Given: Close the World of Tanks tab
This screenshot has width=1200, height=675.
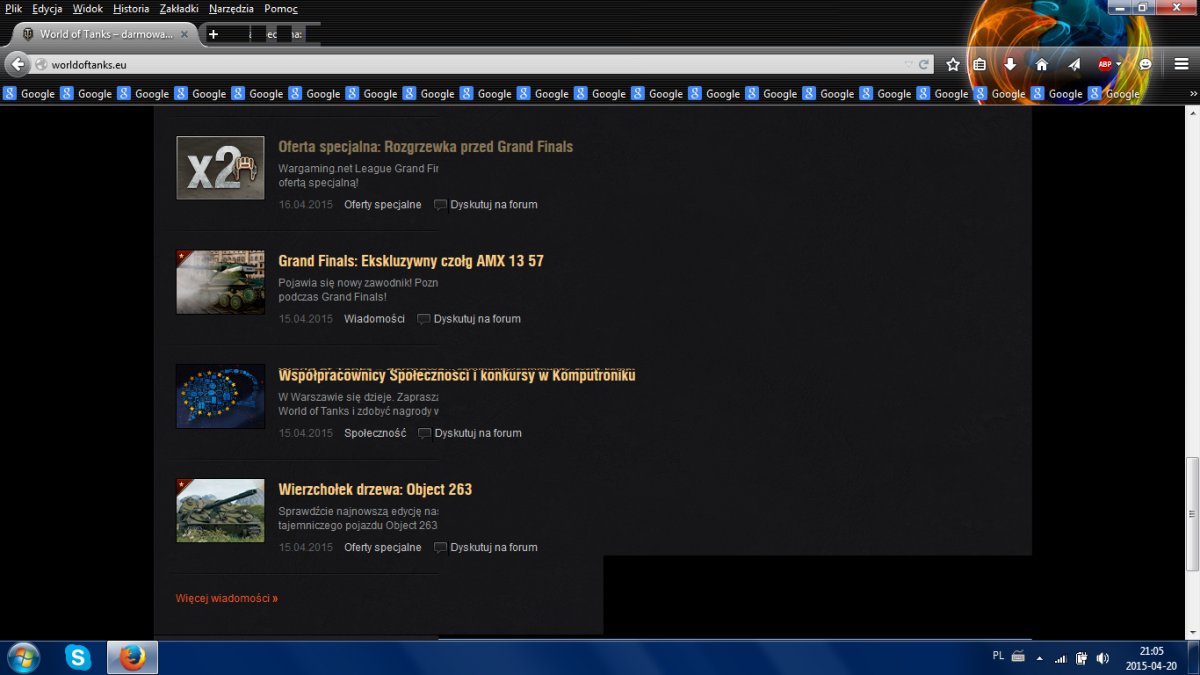Looking at the screenshot, I should point(184,34).
